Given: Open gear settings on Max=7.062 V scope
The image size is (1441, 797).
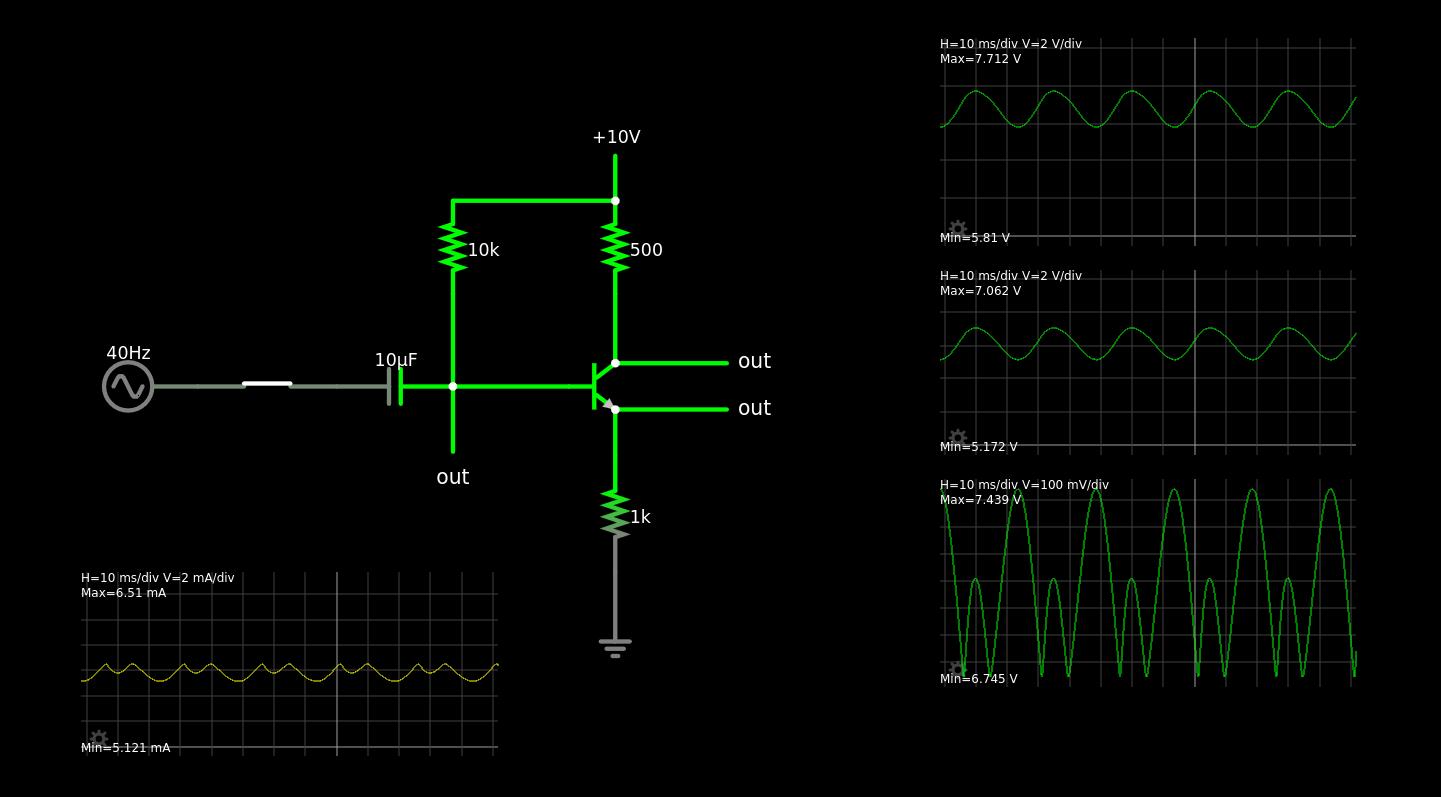Looking at the screenshot, I should 957,438.
